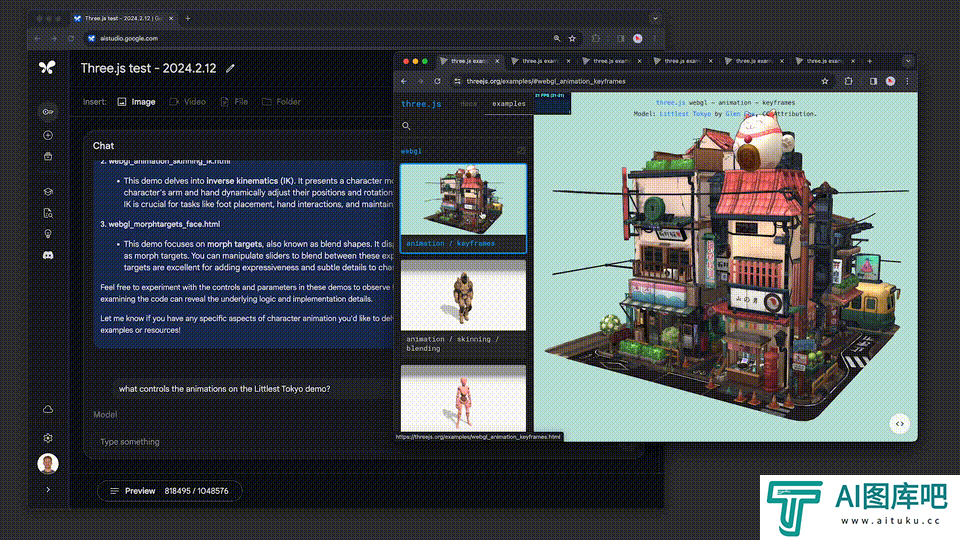The width and height of the screenshot is (960, 540).
Task: Click the Preview token count button
Action: pos(169,491)
